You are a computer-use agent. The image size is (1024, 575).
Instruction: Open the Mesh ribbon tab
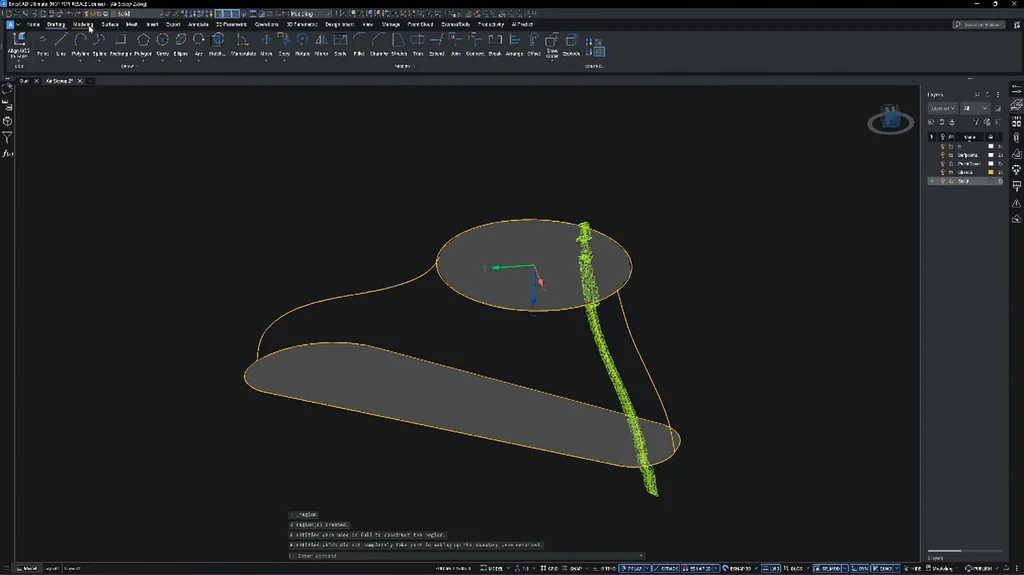click(131, 24)
